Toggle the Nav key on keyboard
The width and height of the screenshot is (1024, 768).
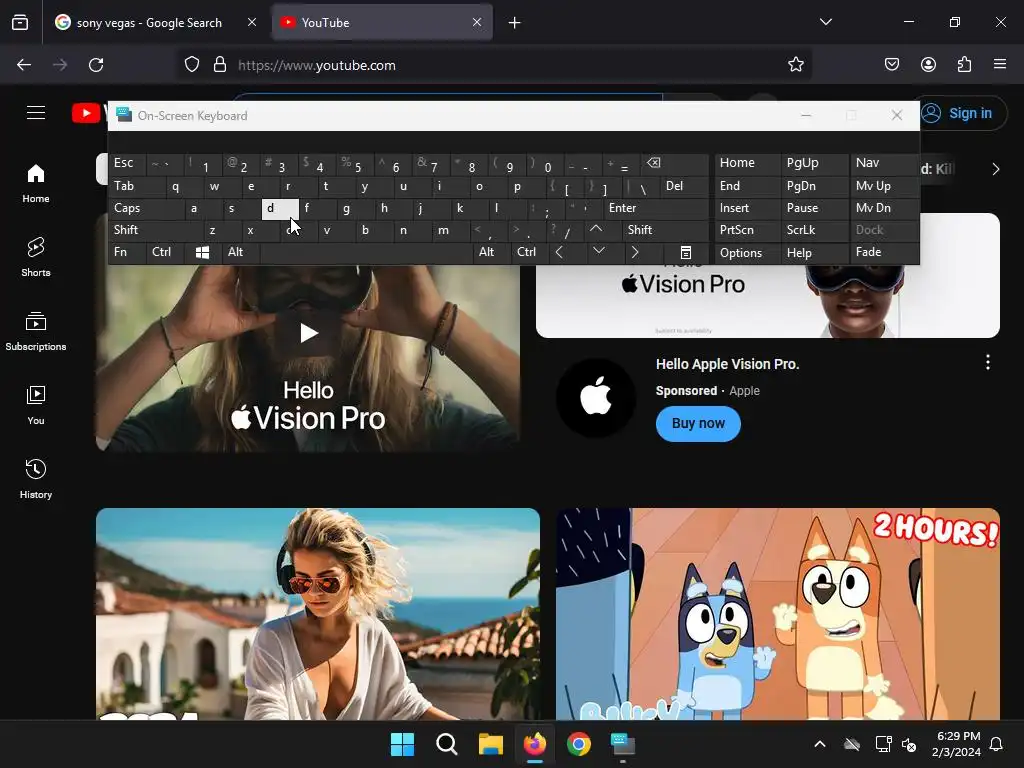point(884,163)
